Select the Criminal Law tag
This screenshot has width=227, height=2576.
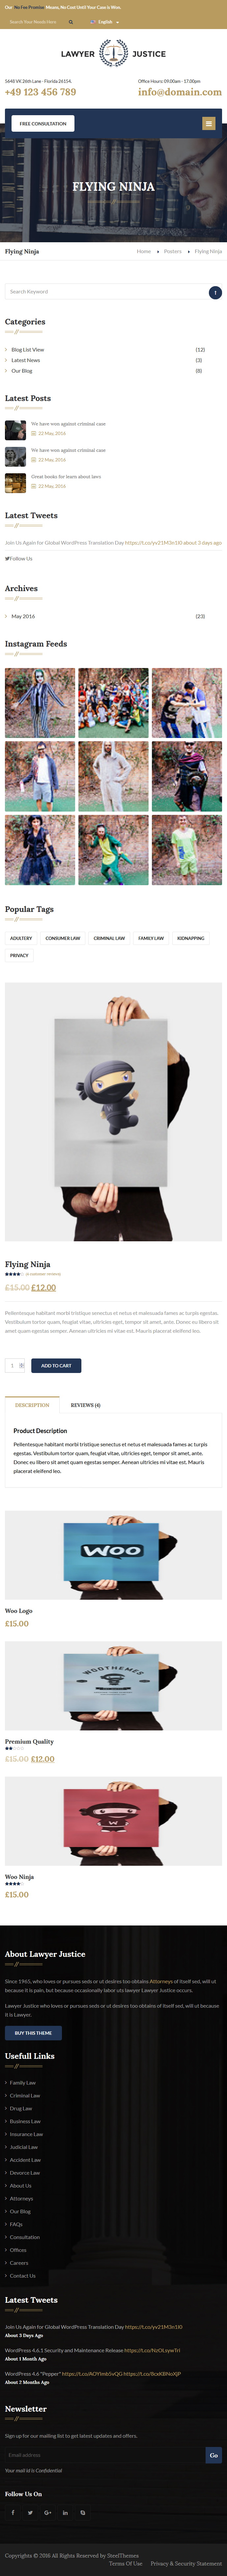coord(109,938)
